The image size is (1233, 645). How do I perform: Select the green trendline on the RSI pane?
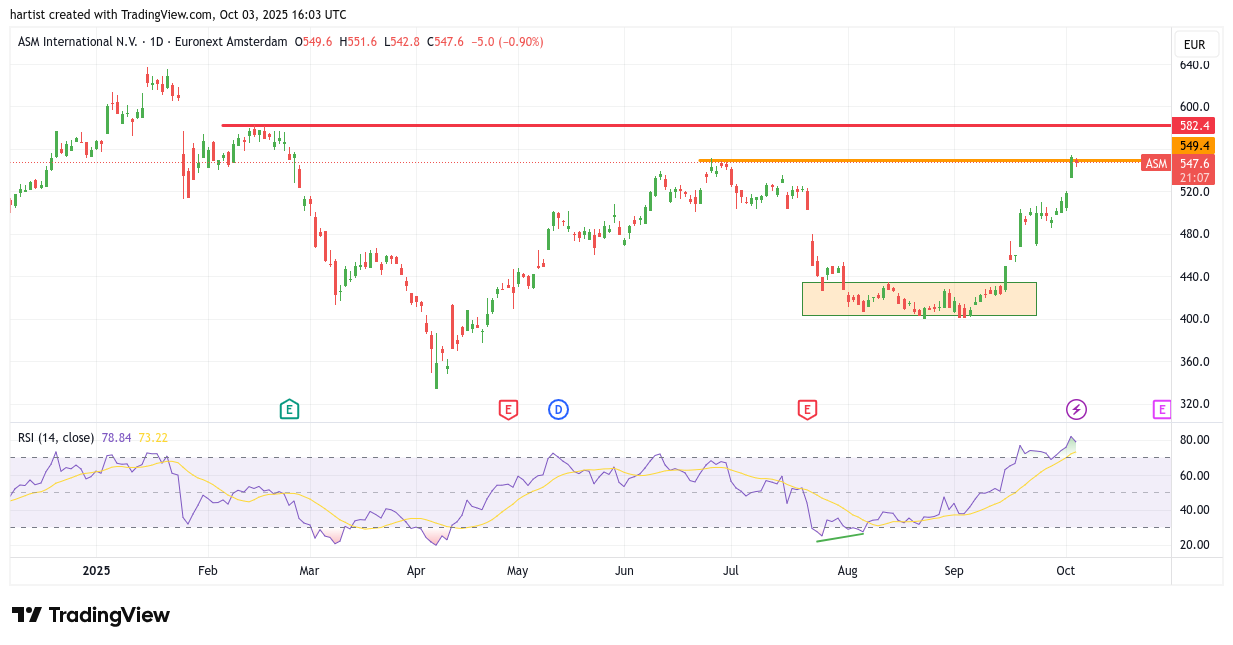pos(839,537)
